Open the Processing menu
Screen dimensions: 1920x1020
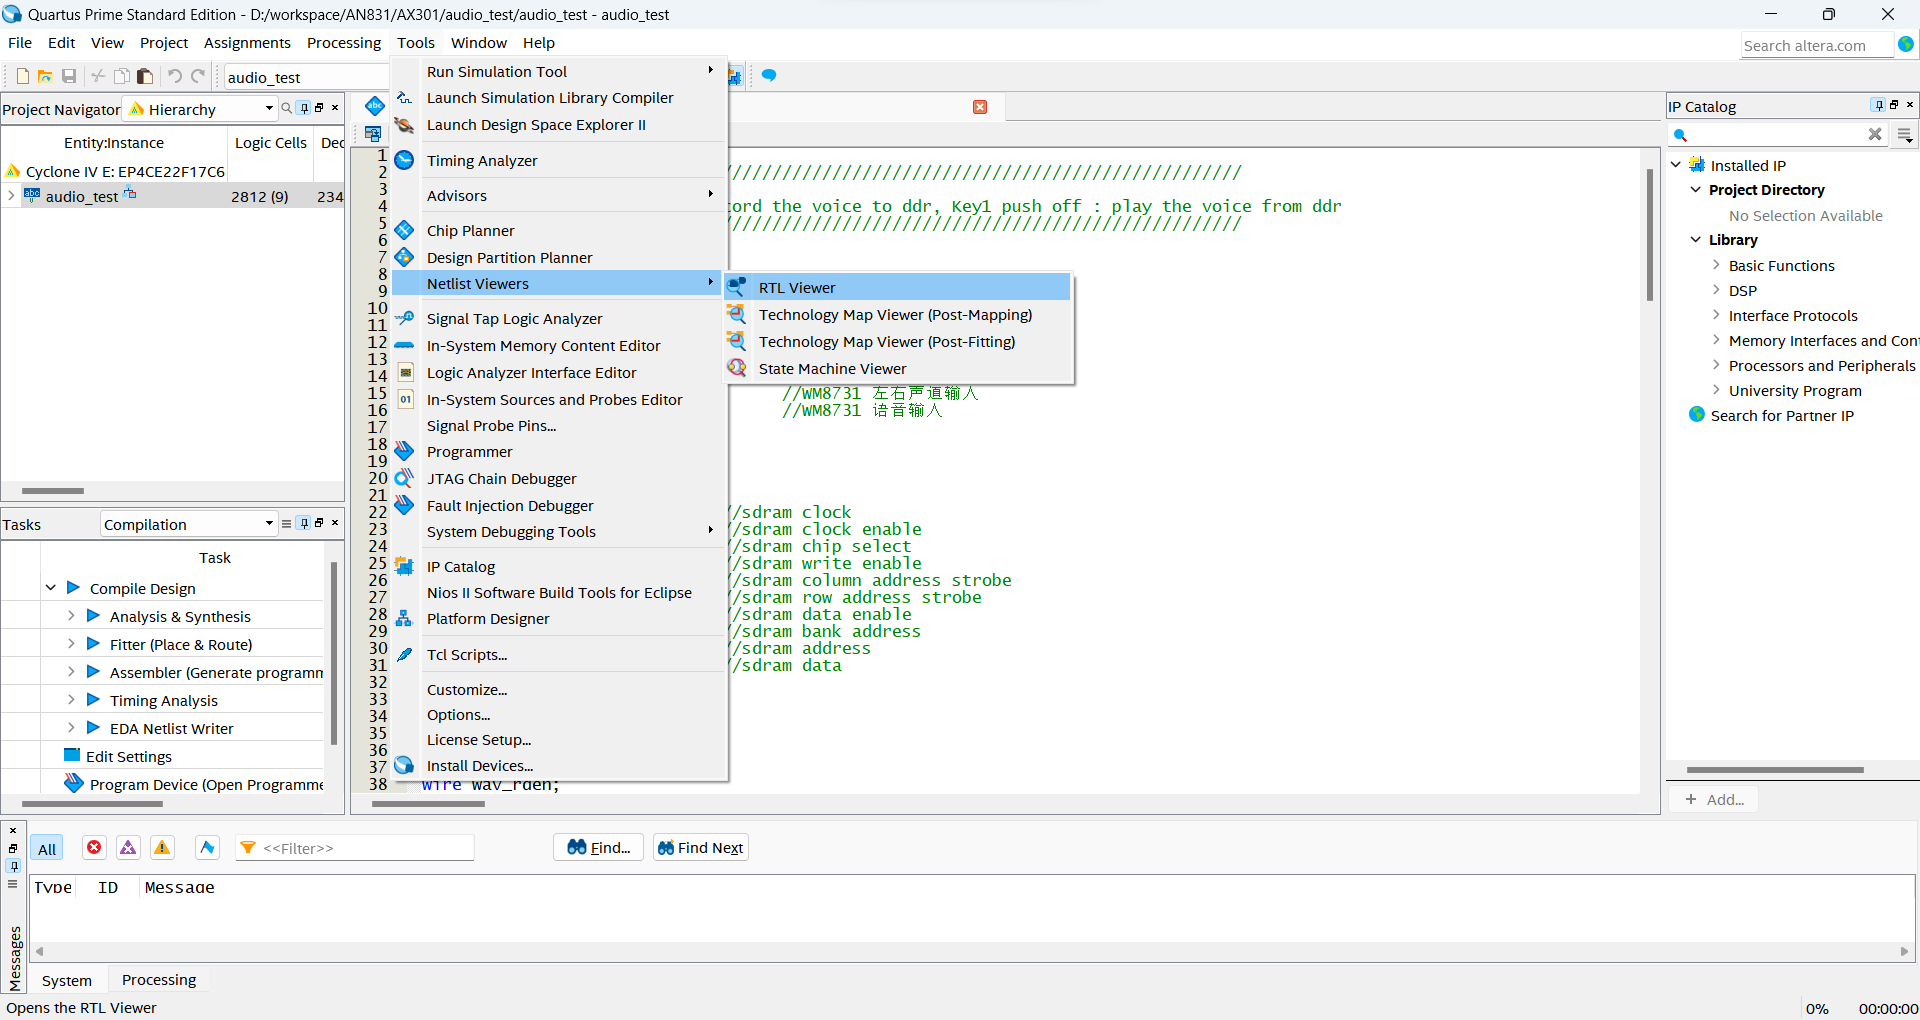coord(343,42)
